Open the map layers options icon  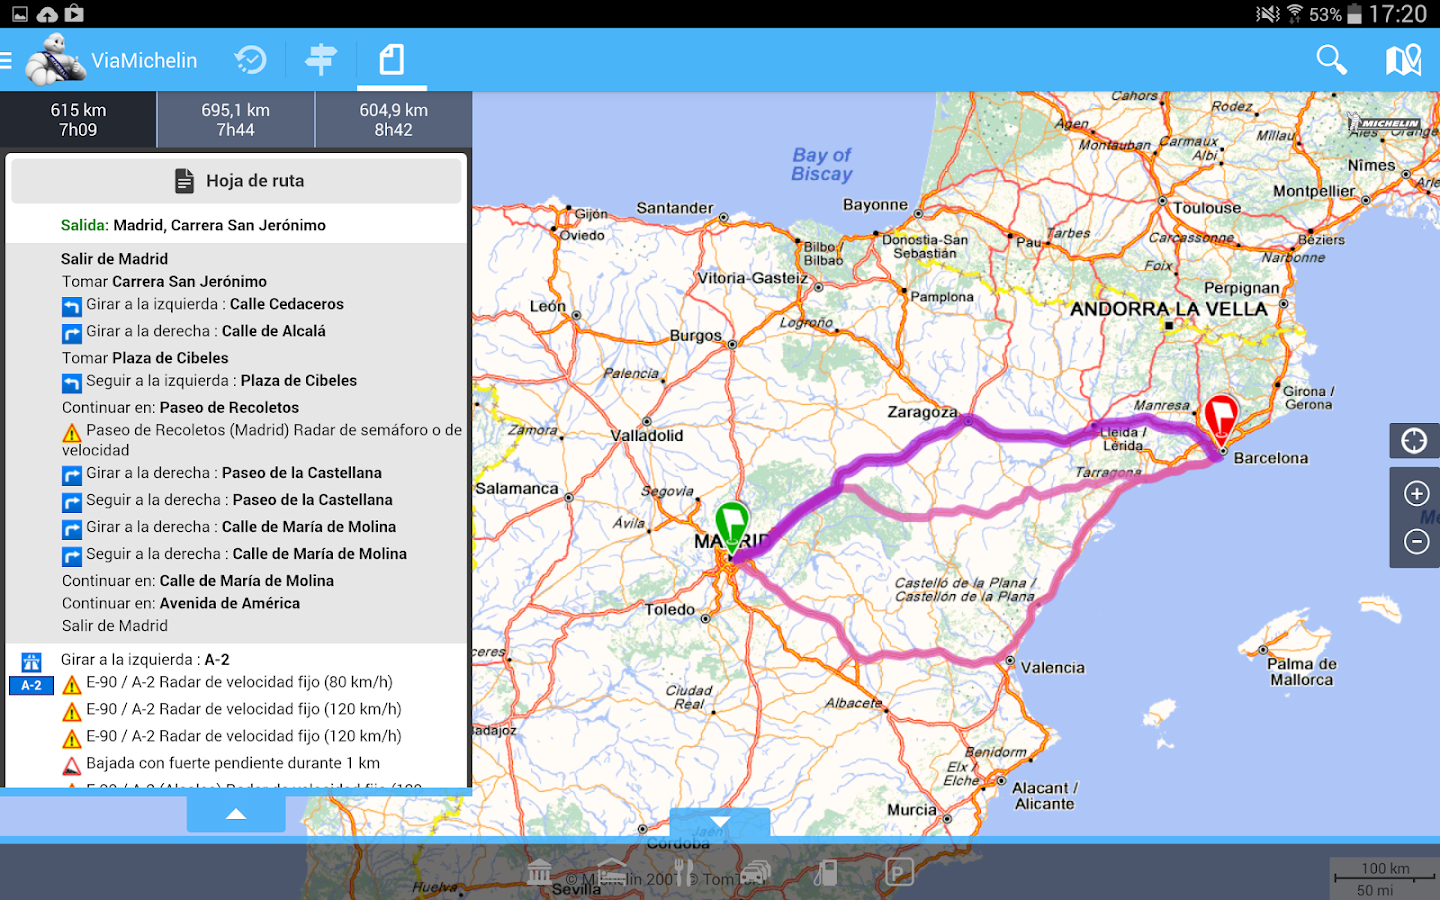pos(1403,60)
